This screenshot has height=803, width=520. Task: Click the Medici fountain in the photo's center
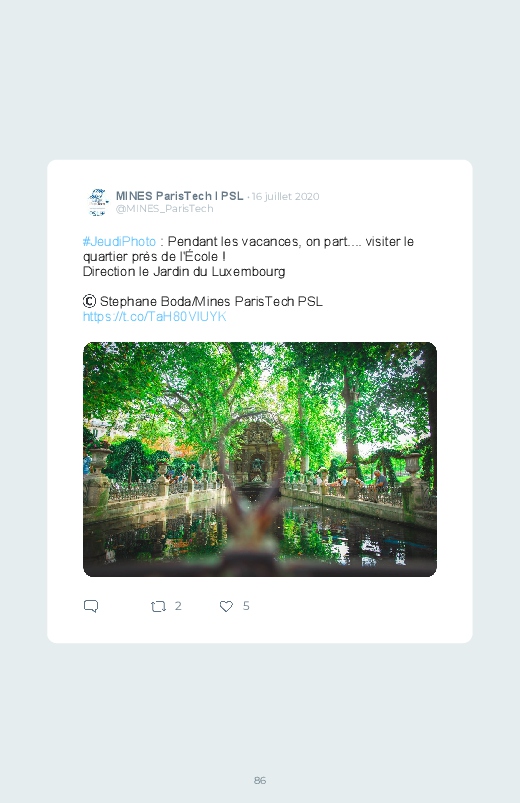257,454
